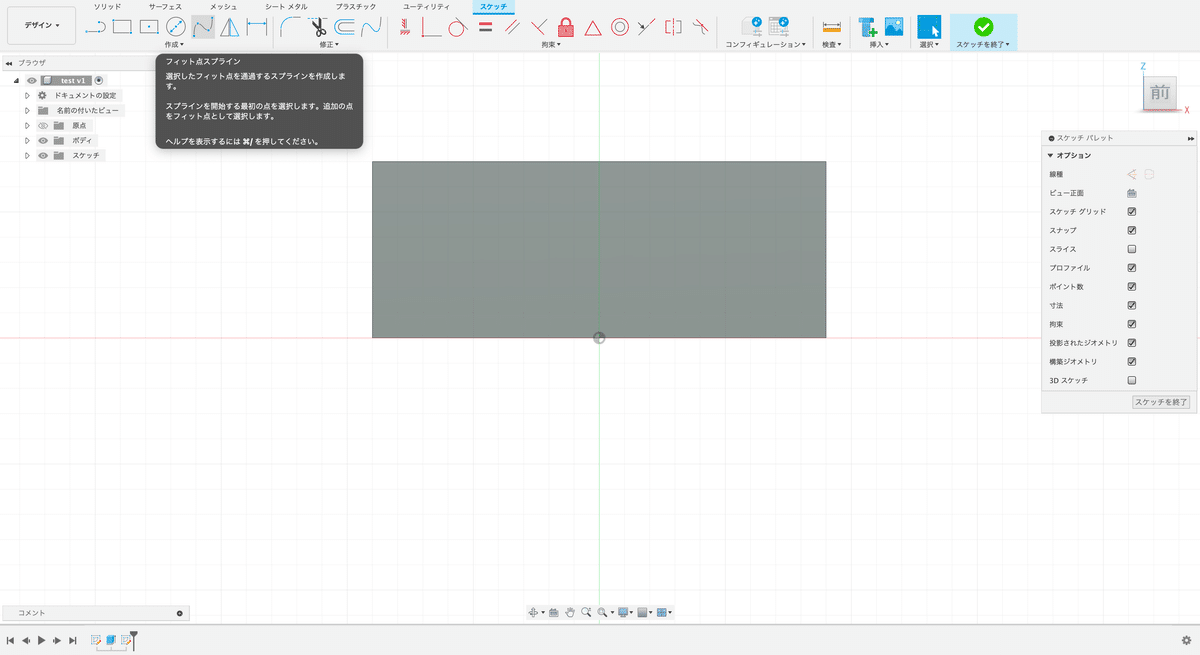Expand the スケッチ folder in browser
This screenshot has height=655, width=1200.
(28, 155)
